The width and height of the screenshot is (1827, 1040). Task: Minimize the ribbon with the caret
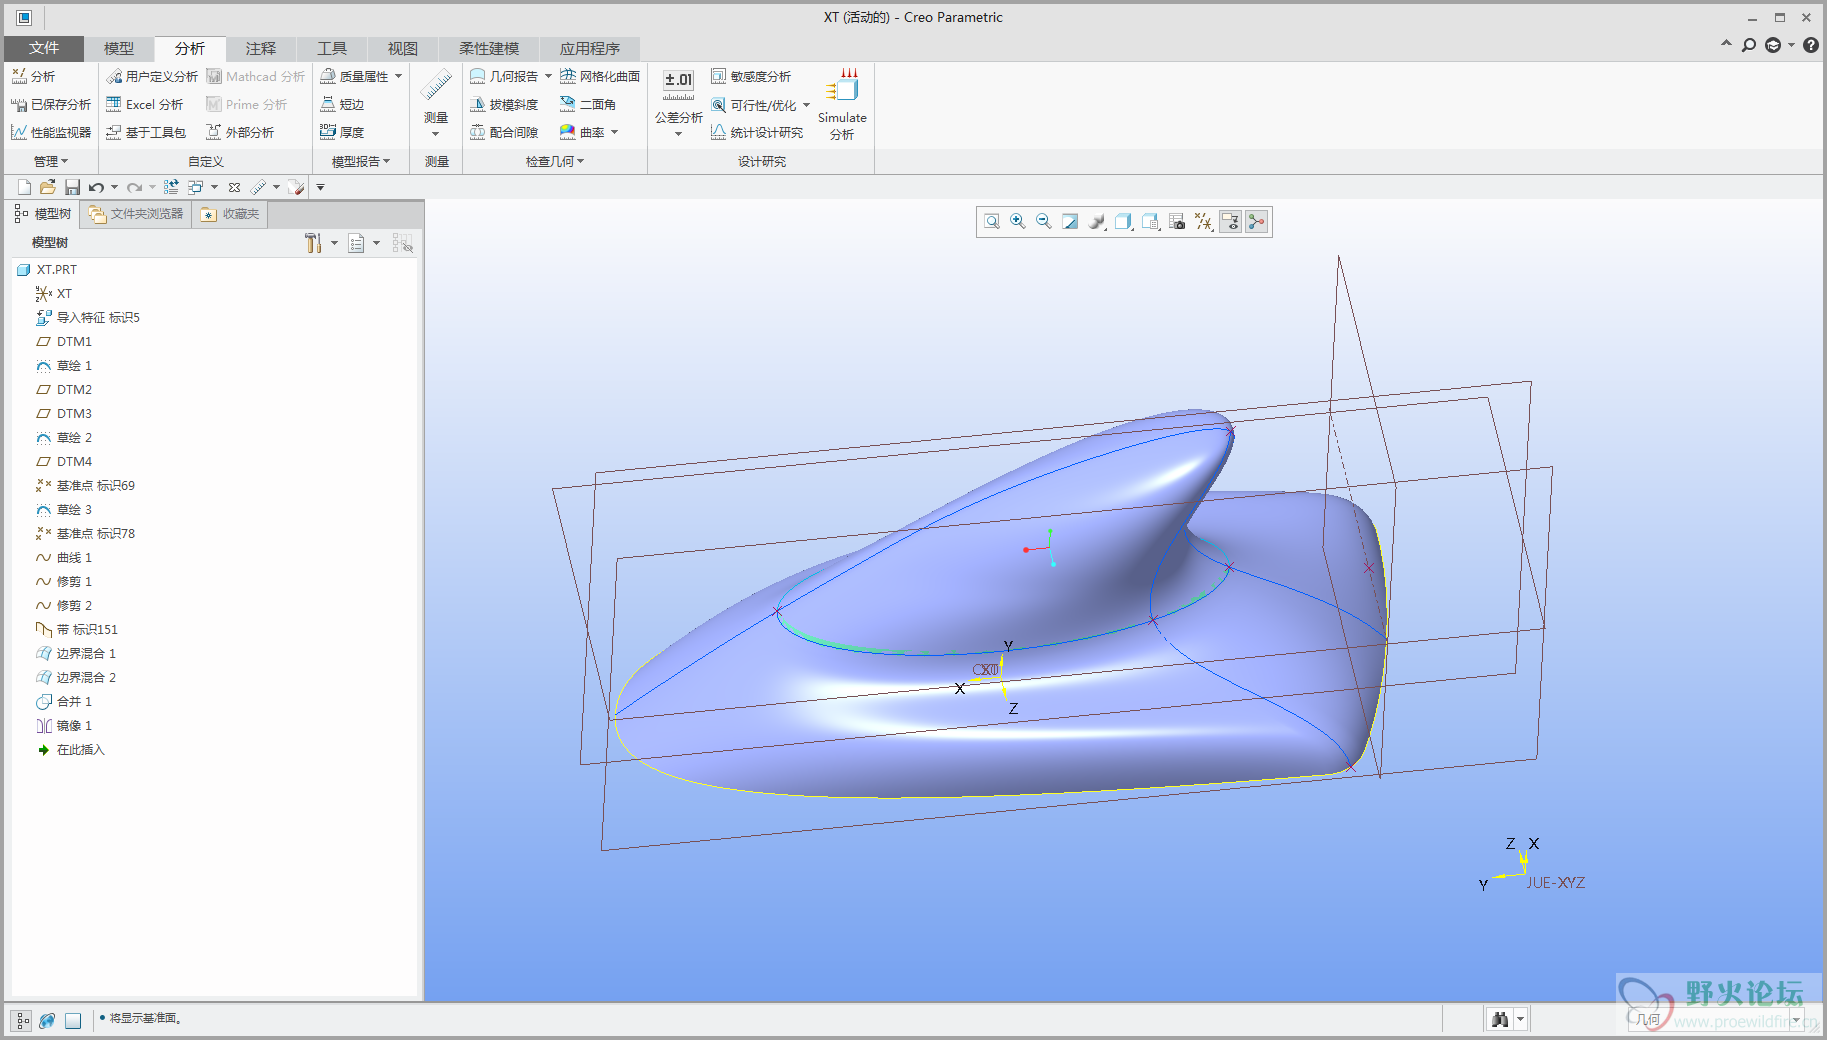pyautogui.click(x=1726, y=44)
